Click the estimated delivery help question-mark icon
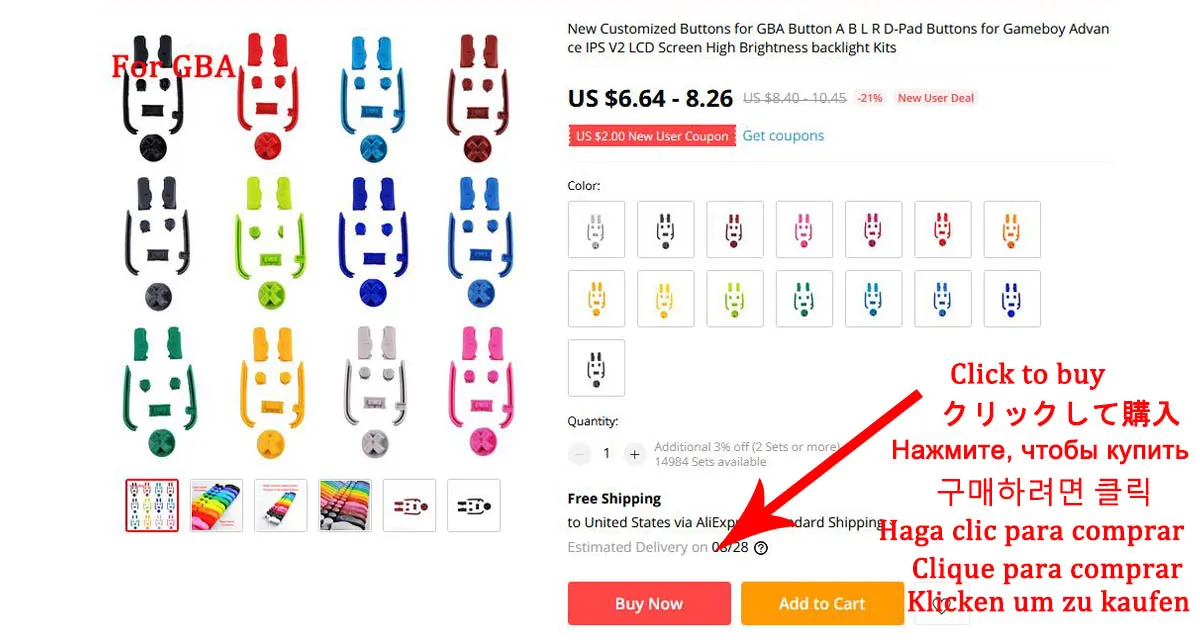 pos(761,548)
